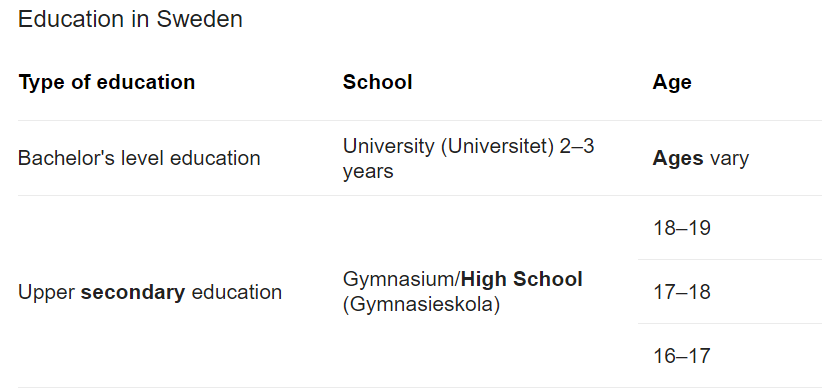This screenshot has width=822, height=391.
Task: Select the 'Type of education' column header
Action: pyautogui.click(x=107, y=82)
